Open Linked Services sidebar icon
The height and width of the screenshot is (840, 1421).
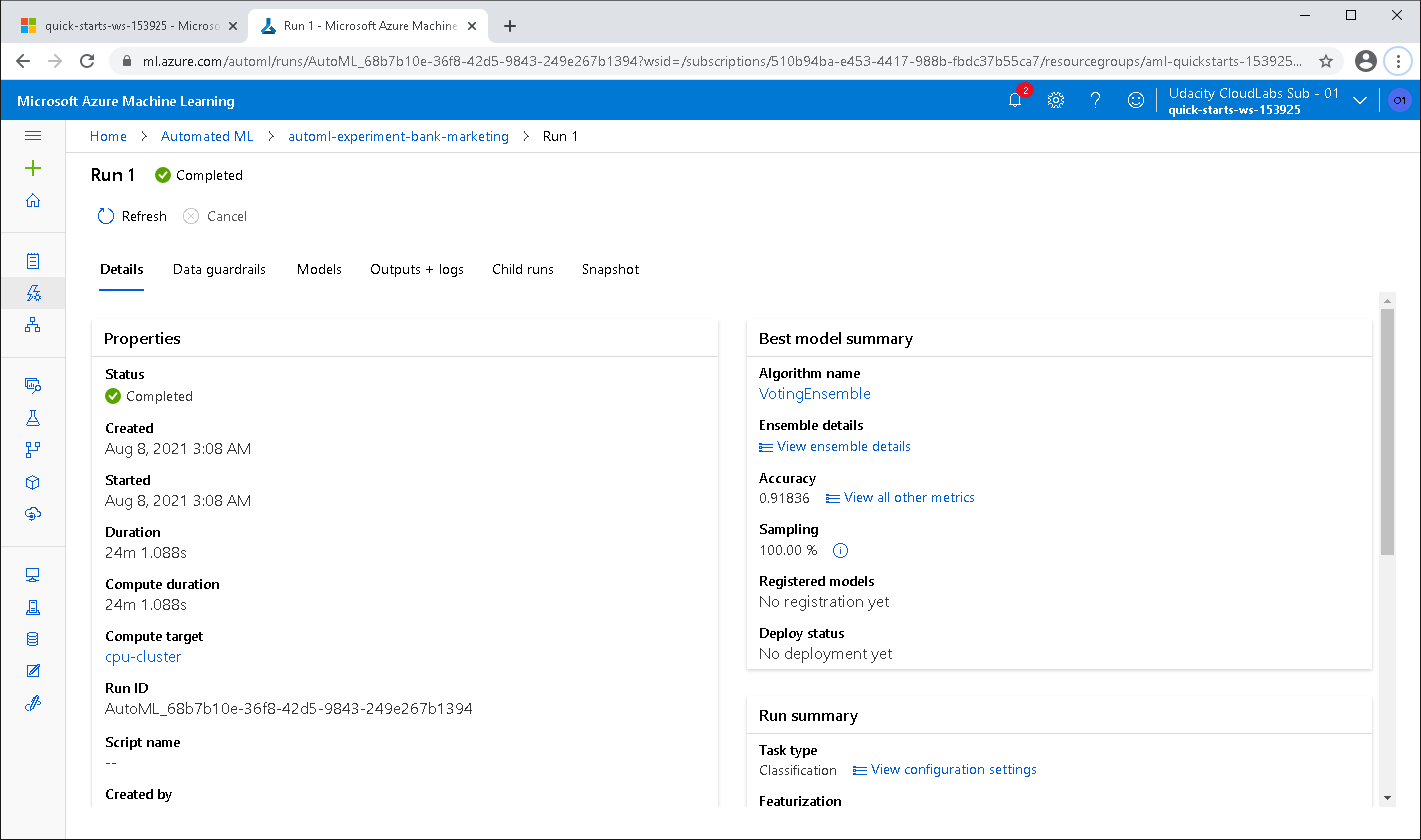tap(33, 703)
